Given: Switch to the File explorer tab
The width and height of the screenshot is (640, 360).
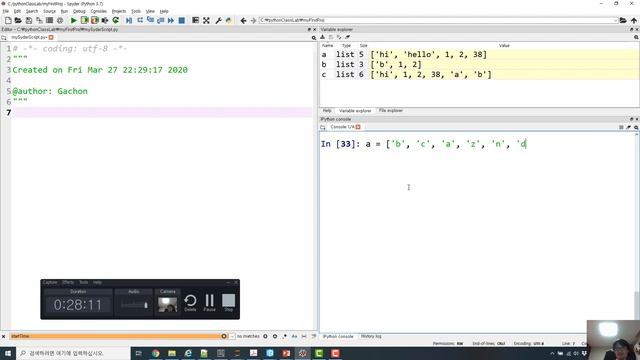Looking at the screenshot, I should (391, 111).
